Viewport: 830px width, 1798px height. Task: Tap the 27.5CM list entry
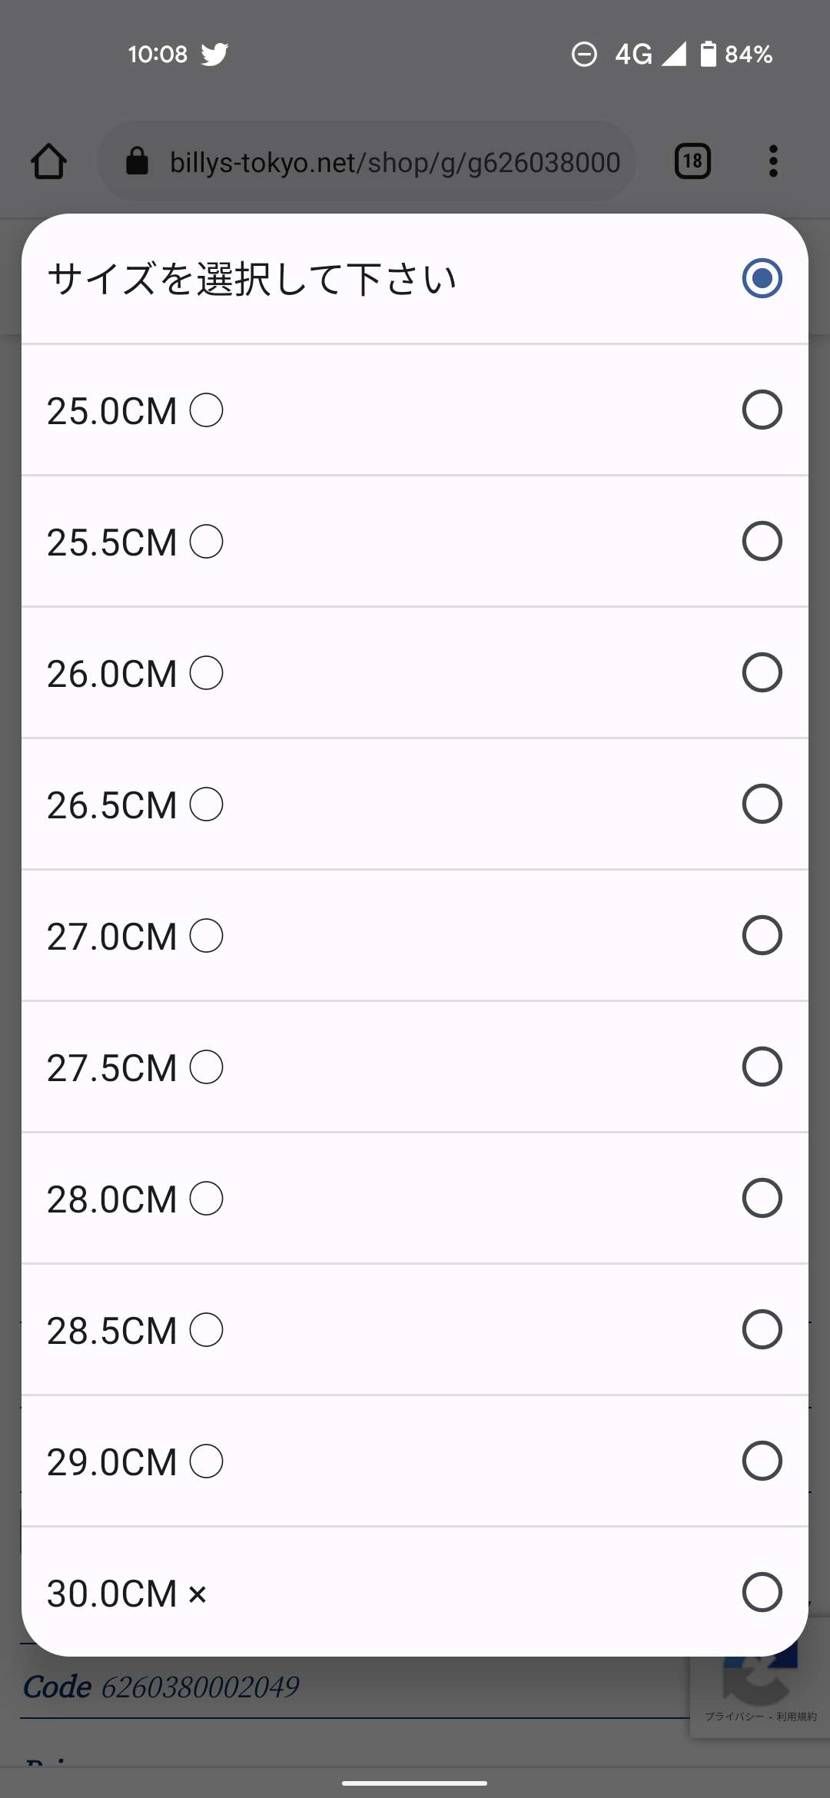point(415,1067)
